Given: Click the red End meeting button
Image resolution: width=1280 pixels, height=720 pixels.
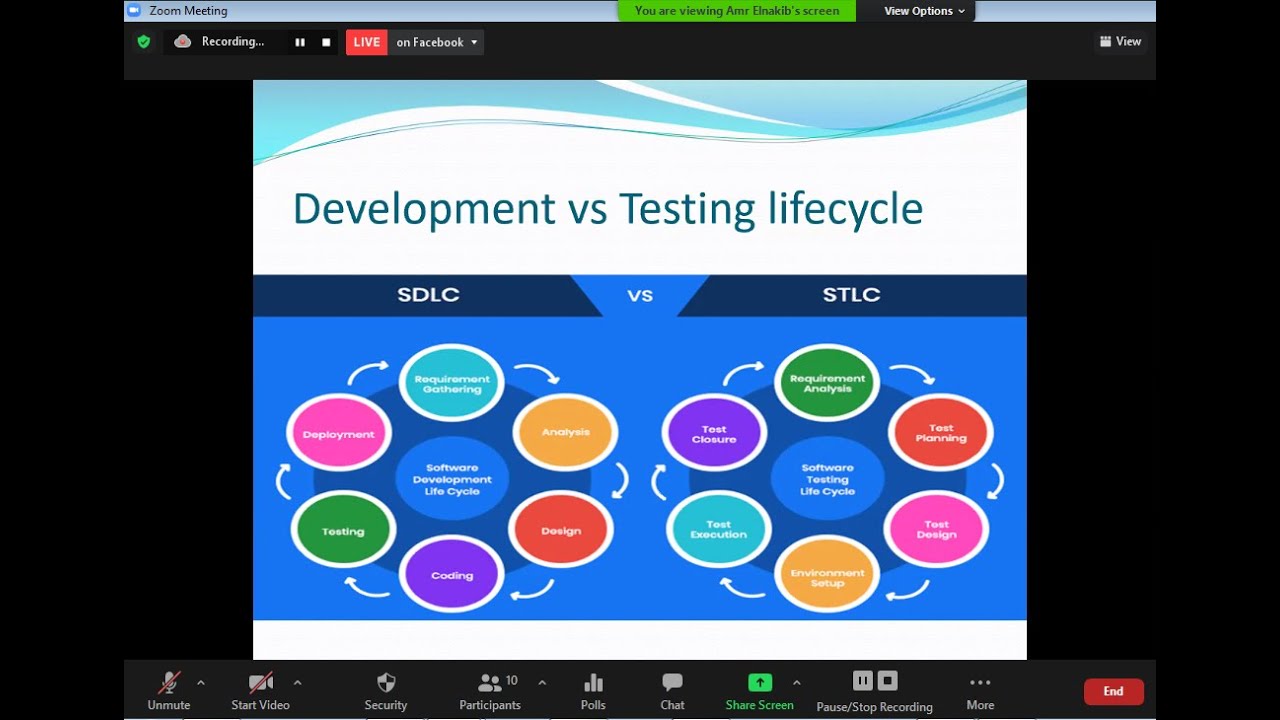Looking at the screenshot, I should [x=1113, y=691].
